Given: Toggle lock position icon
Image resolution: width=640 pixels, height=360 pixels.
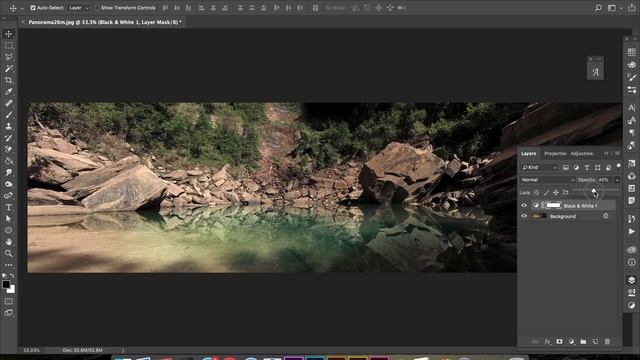Looking at the screenshot, I should pyautogui.click(x=556, y=192).
